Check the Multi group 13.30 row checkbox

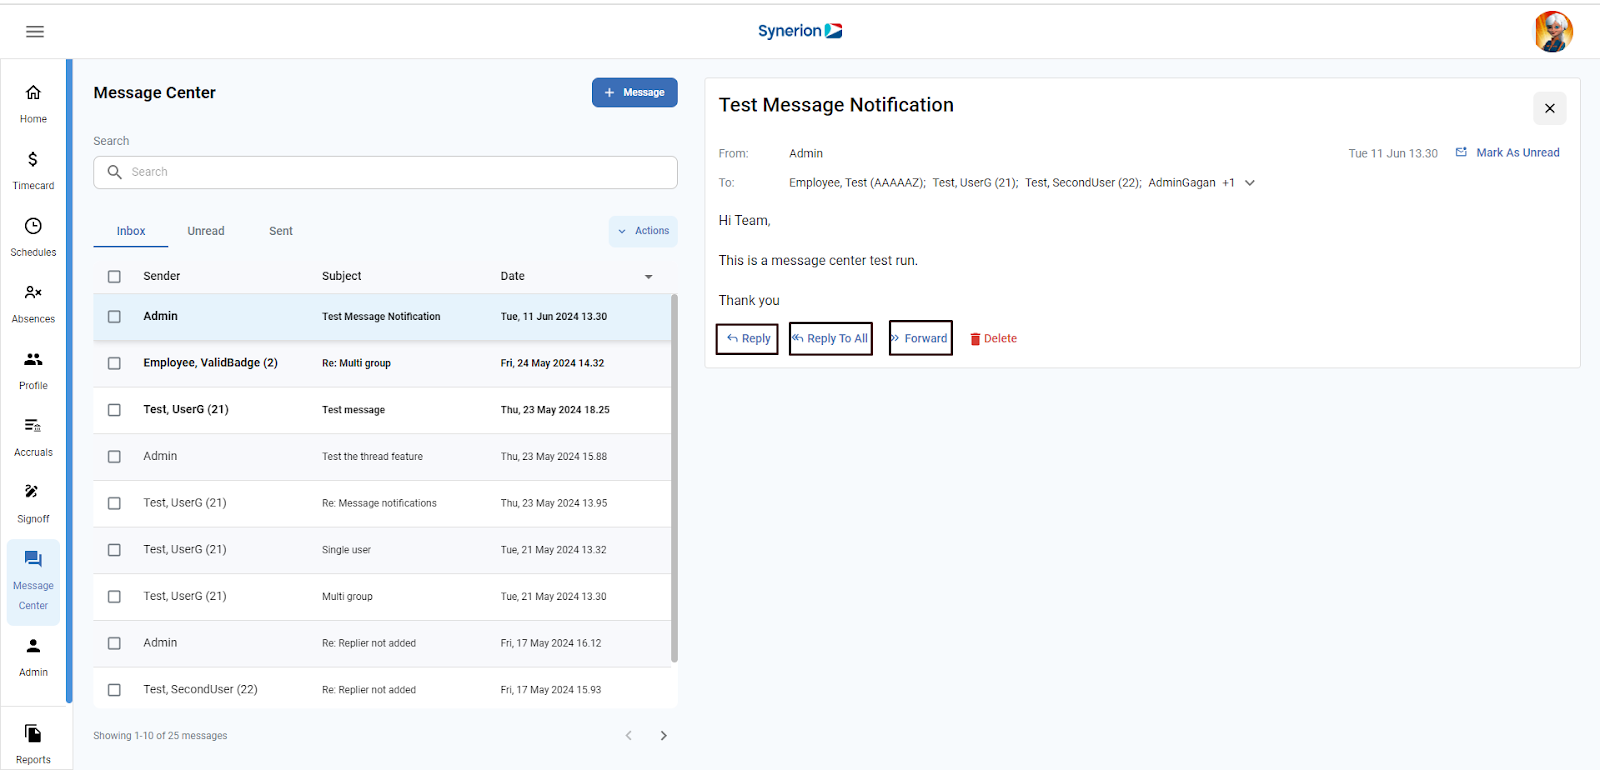pos(114,596)
